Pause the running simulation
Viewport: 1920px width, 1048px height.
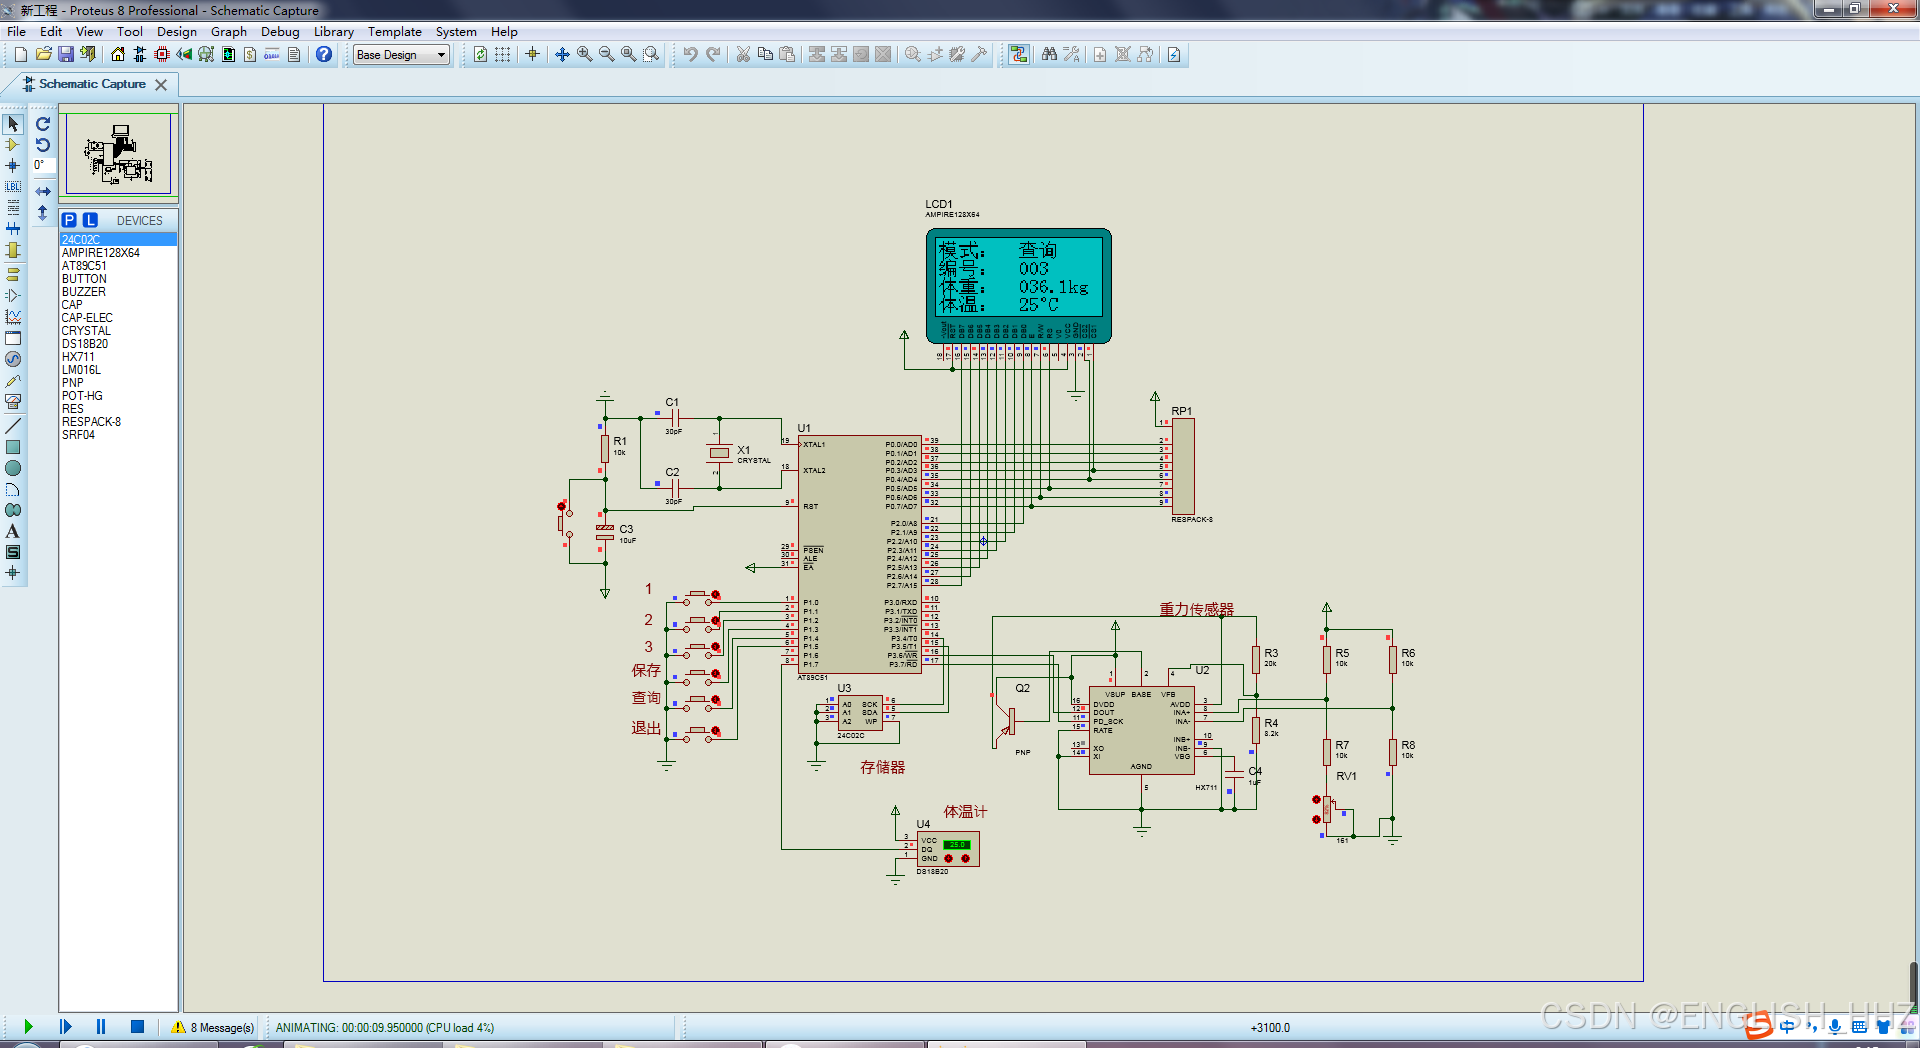pos(101,1027)
